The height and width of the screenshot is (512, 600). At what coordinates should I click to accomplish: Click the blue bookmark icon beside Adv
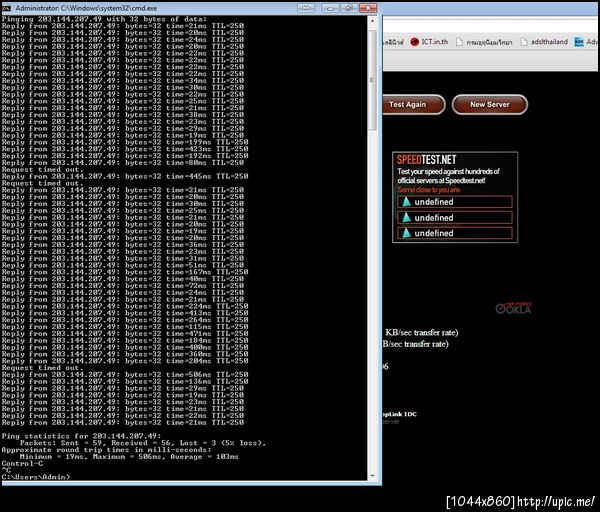(x=579, y=42)
